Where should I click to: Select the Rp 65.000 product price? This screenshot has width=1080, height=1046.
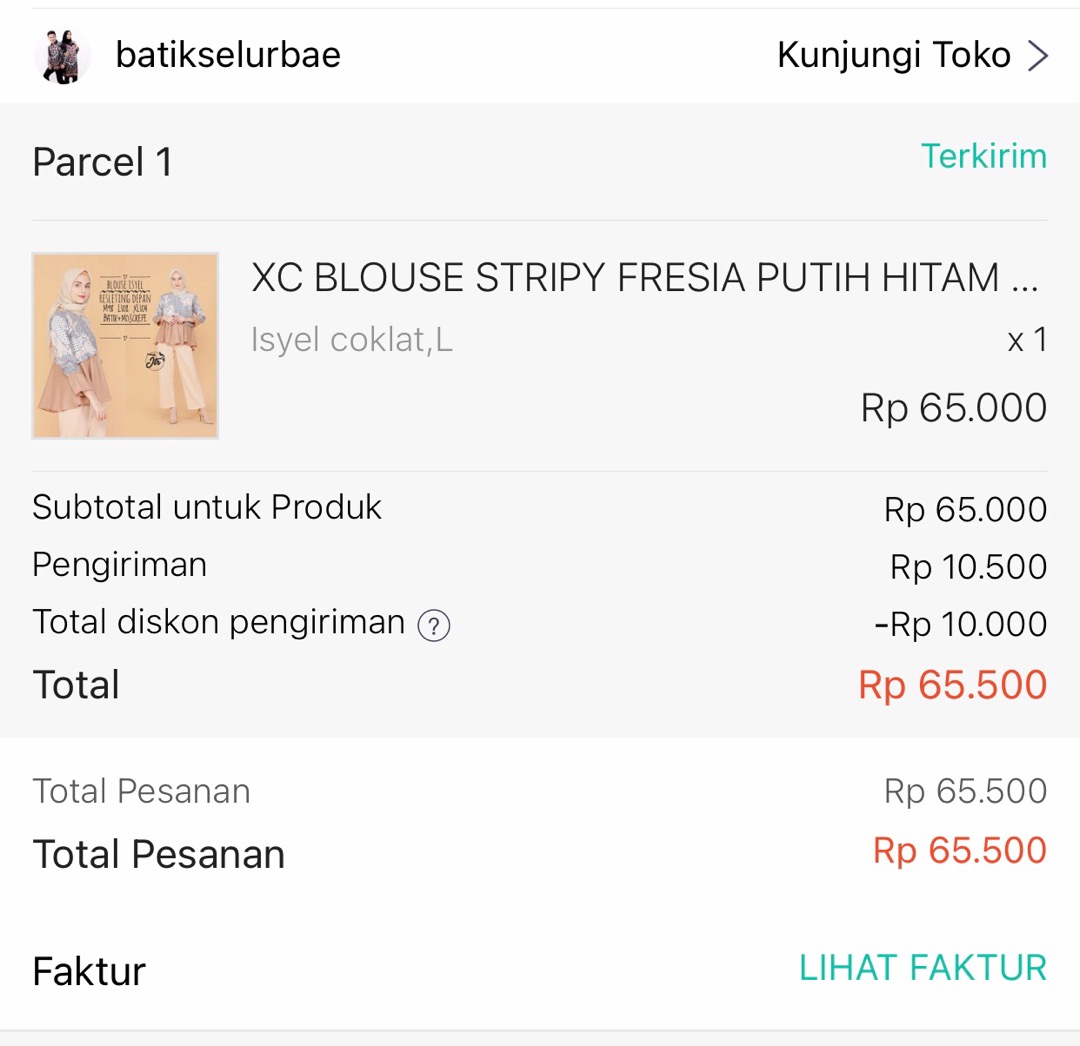tap(952, 407)
